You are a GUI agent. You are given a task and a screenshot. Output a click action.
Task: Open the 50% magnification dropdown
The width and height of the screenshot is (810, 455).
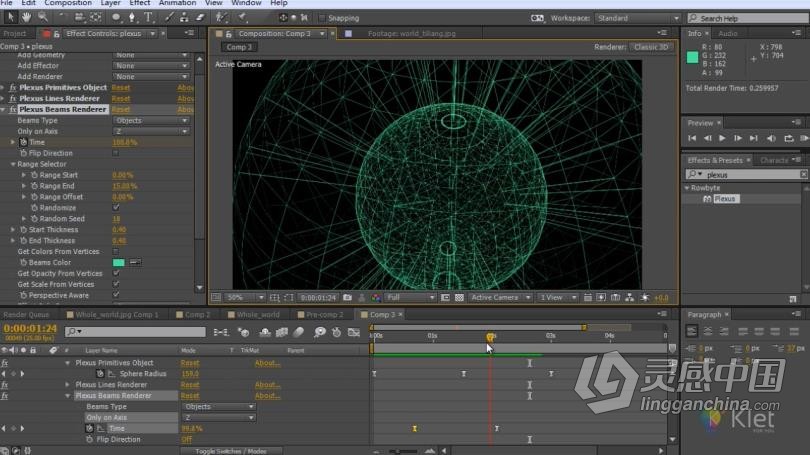point(245,297)
